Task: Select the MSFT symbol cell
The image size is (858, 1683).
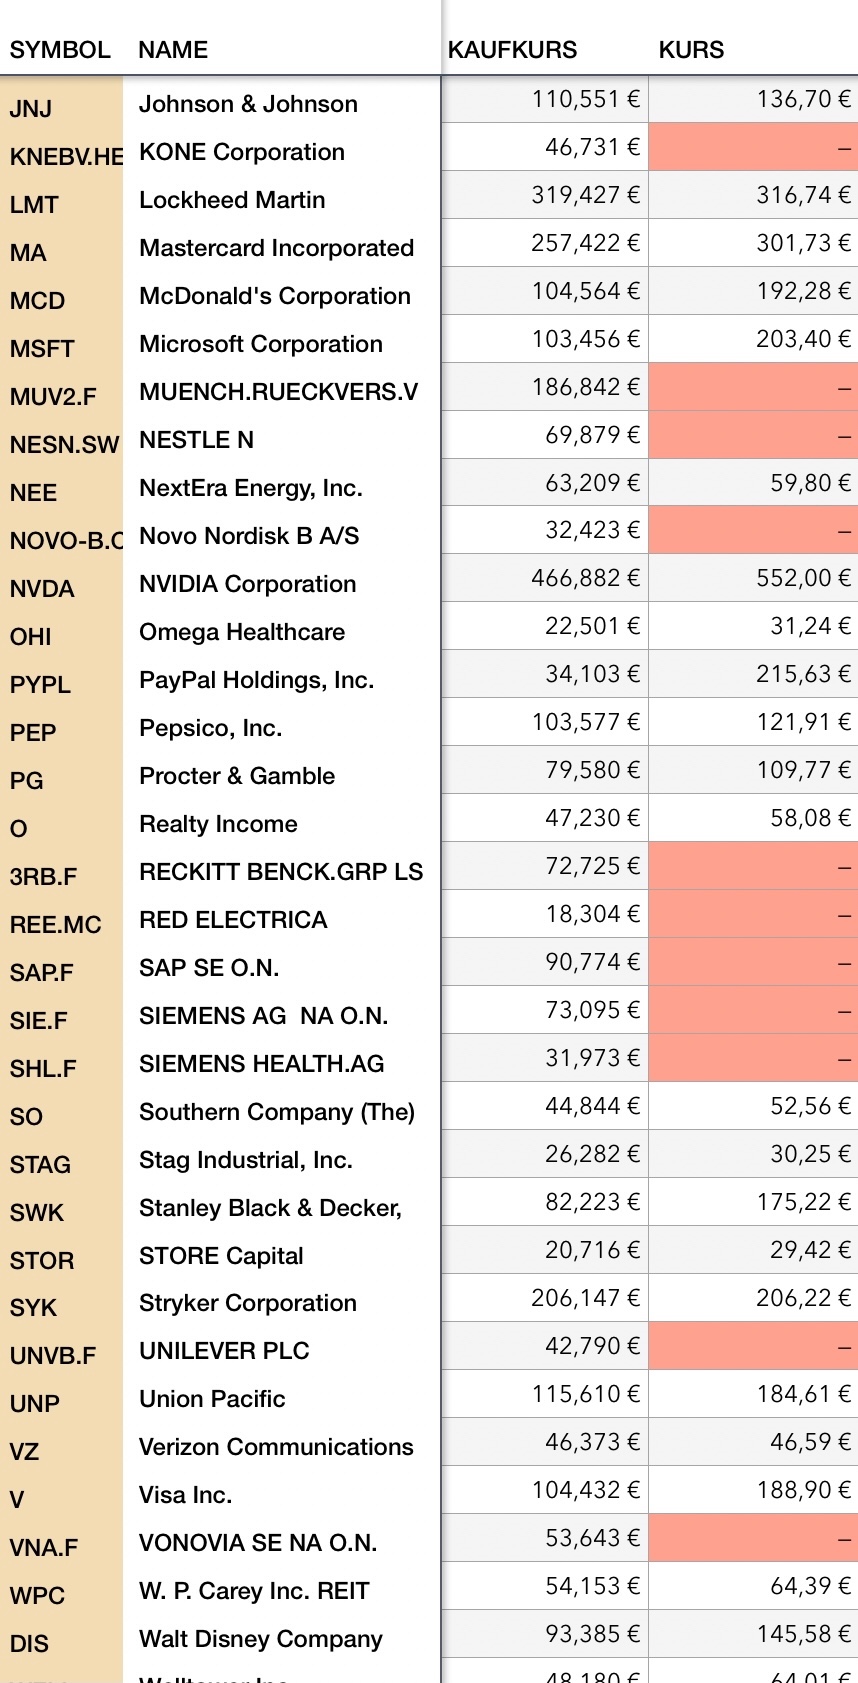Action: [x=42, y=349]
